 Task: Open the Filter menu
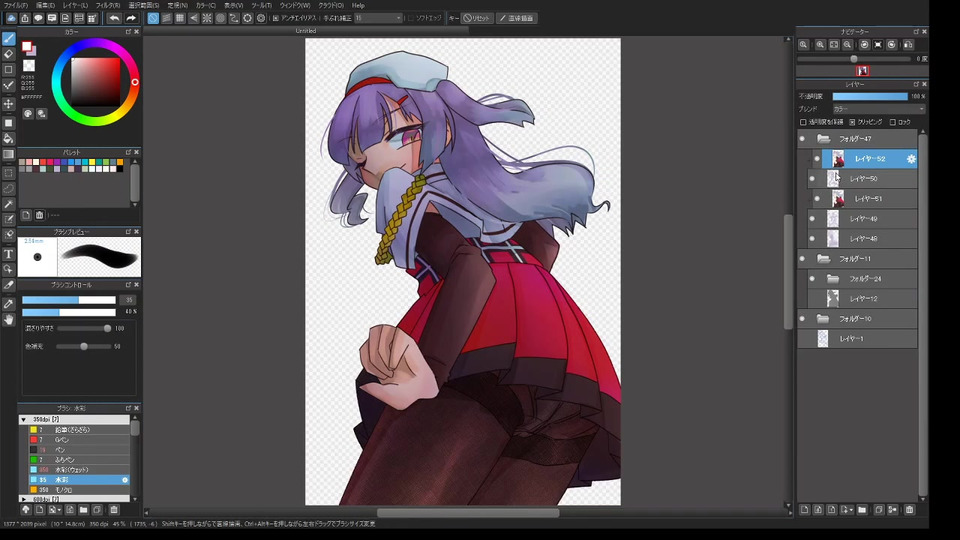pos(108,5)
